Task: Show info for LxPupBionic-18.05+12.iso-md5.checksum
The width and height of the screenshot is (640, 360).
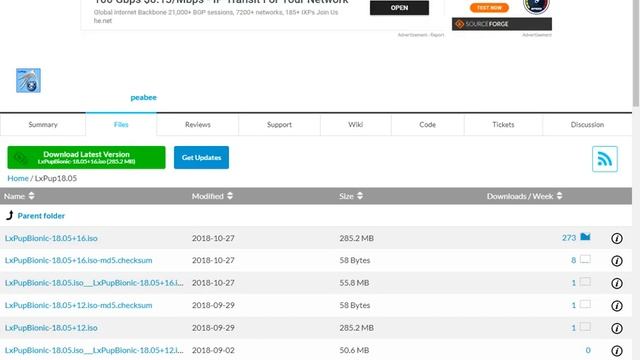Action: click(x=617, y=306)
